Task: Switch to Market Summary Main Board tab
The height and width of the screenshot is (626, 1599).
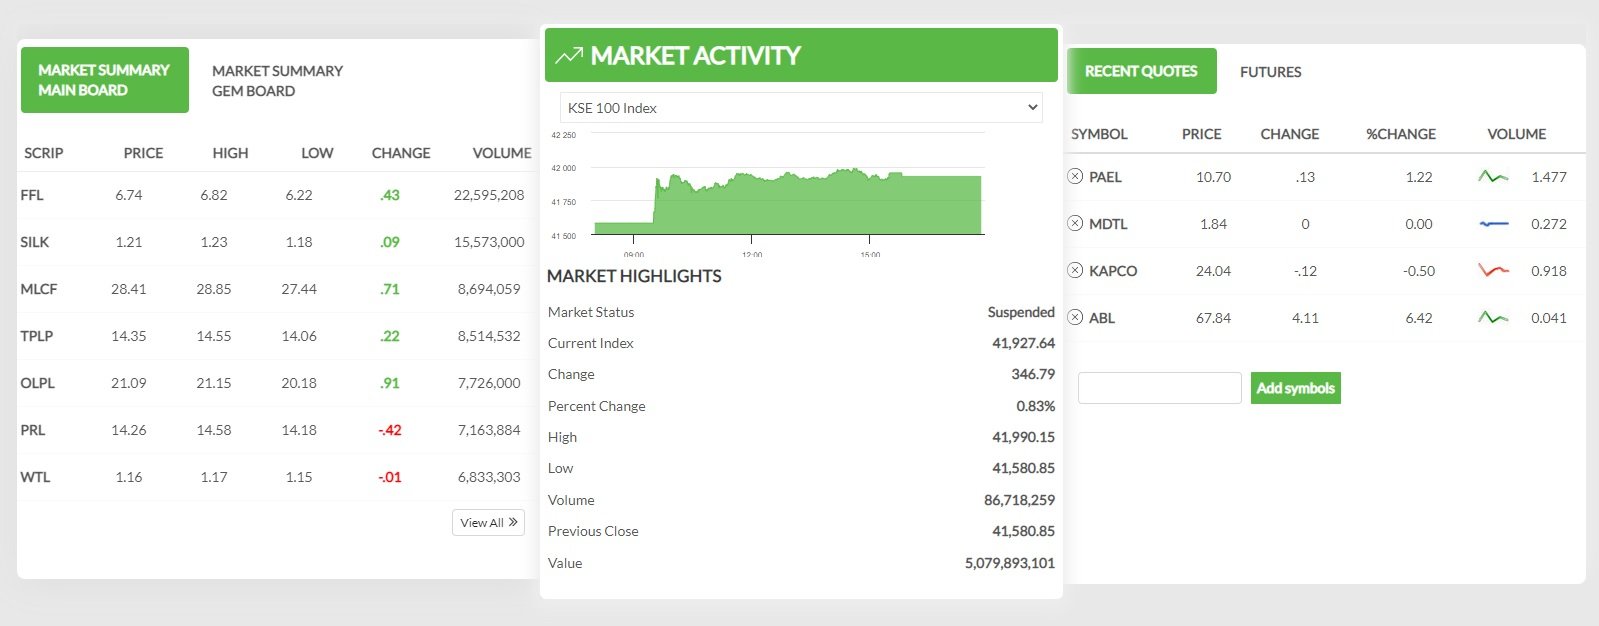Action: pos(104,80)
